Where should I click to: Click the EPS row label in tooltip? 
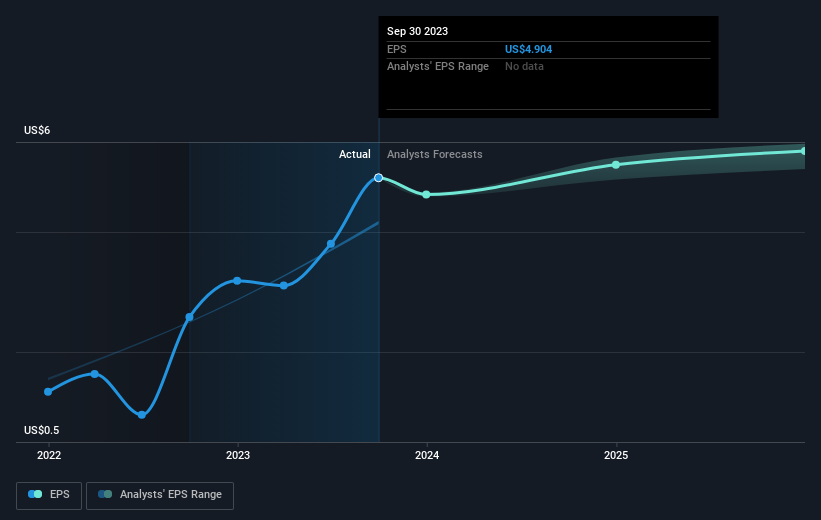[396, 49]
